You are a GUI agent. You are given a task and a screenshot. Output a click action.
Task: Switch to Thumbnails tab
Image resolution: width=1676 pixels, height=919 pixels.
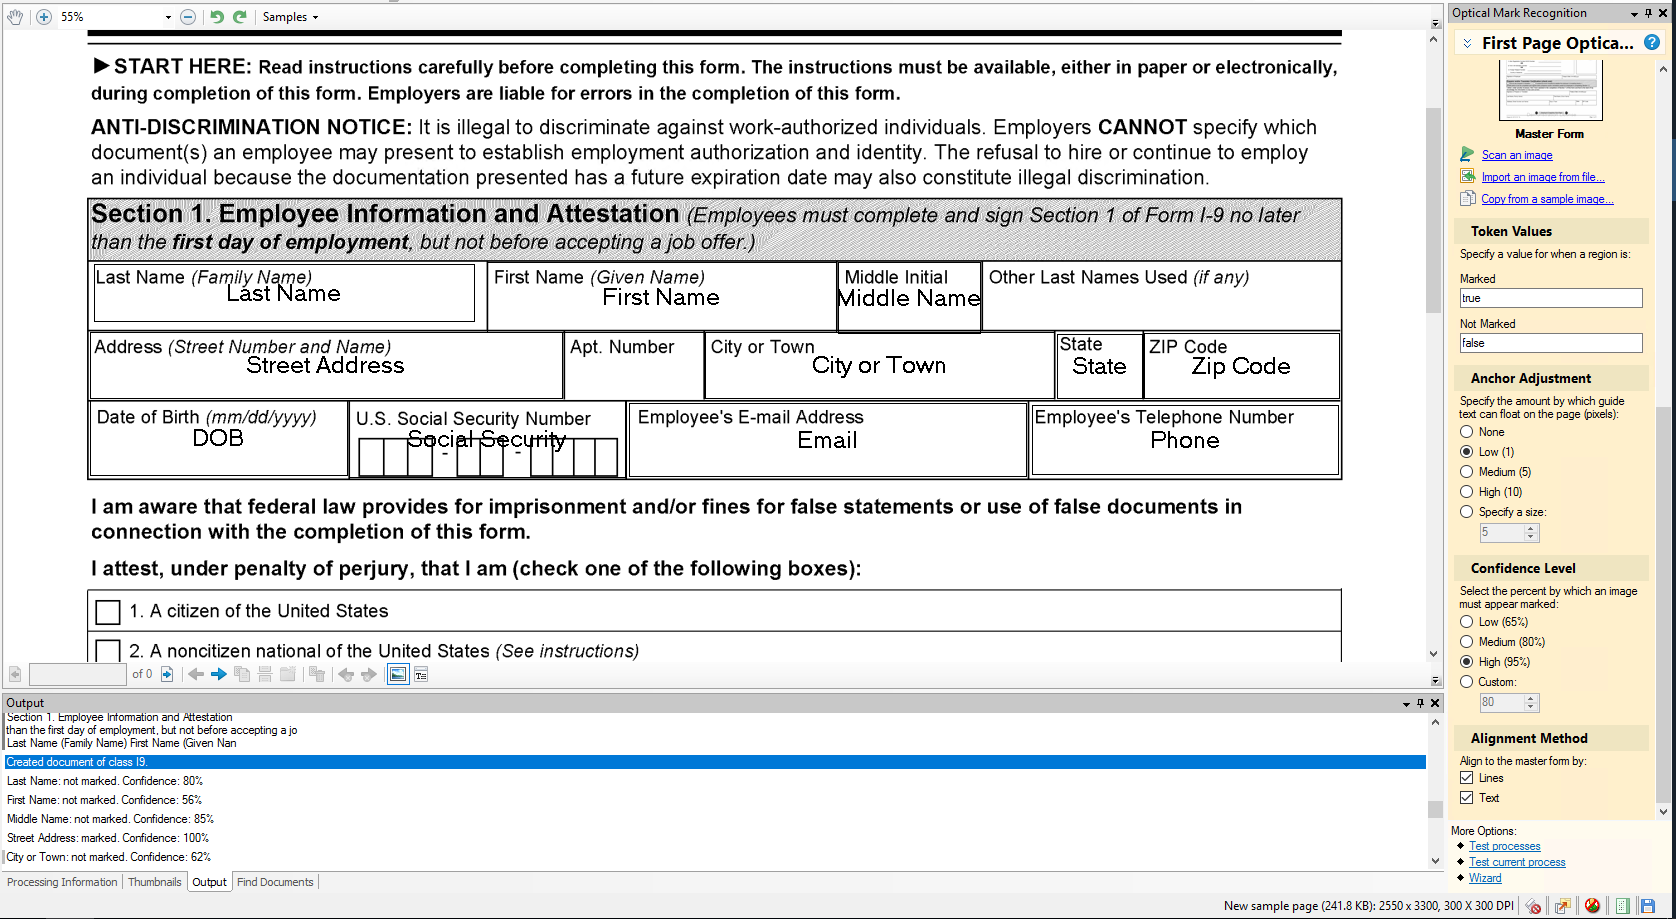155,882
